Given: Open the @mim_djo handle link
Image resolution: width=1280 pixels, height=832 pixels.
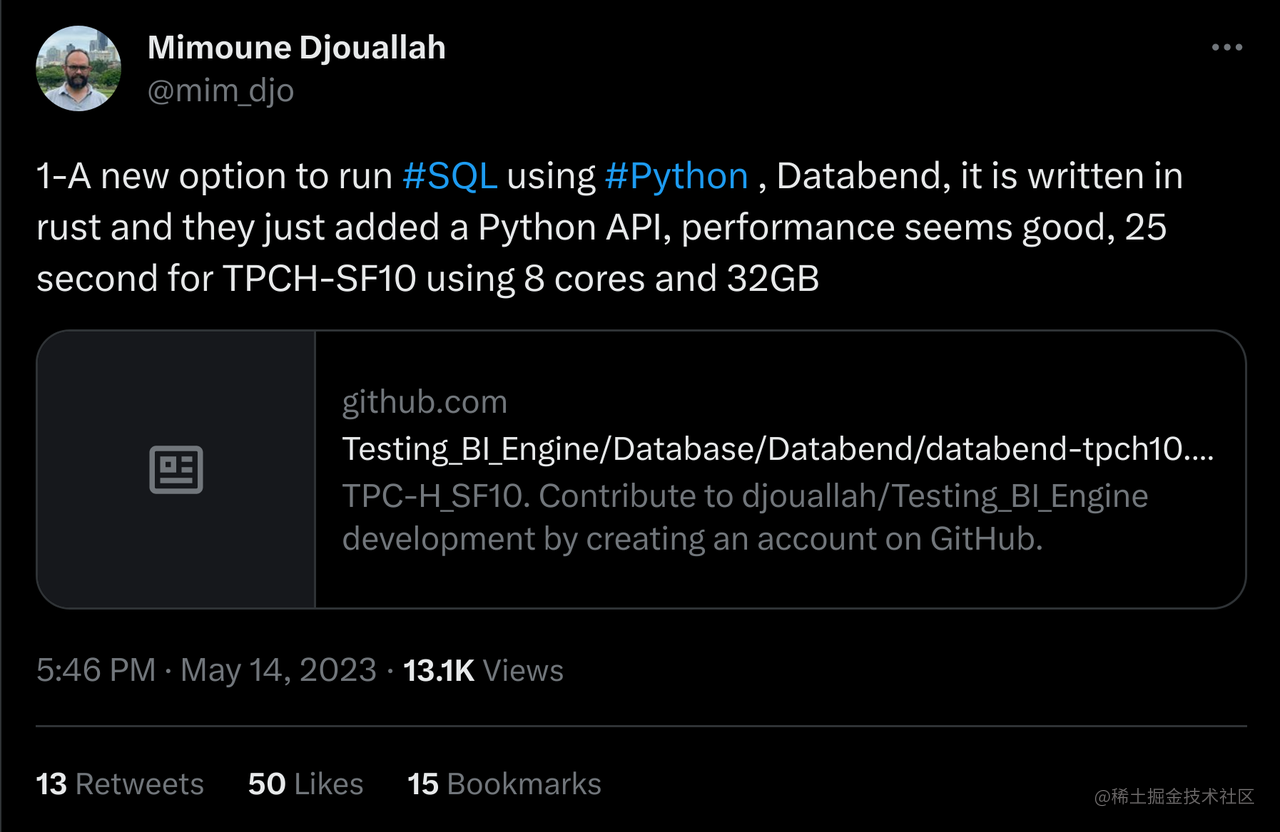Looking at the screenshot, I should tap(220, 91).
